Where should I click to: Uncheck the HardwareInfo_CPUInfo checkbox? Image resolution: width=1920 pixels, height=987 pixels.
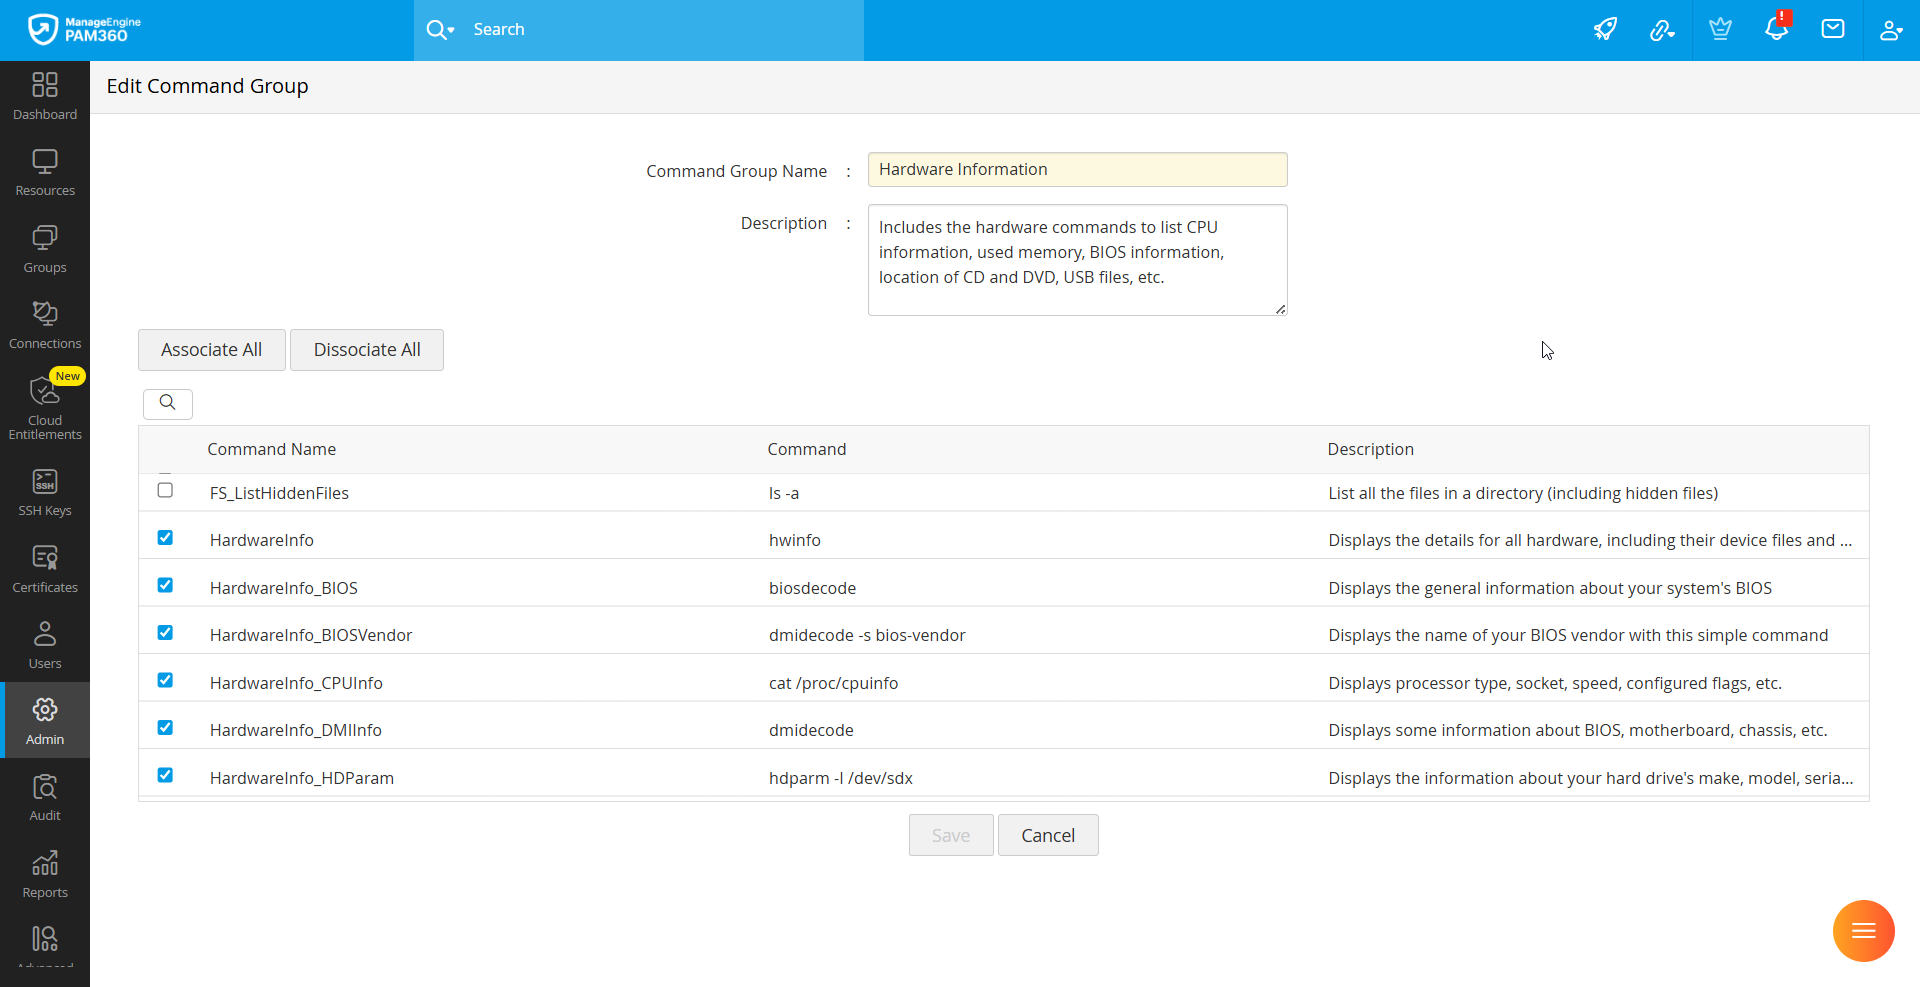(165, 680)
